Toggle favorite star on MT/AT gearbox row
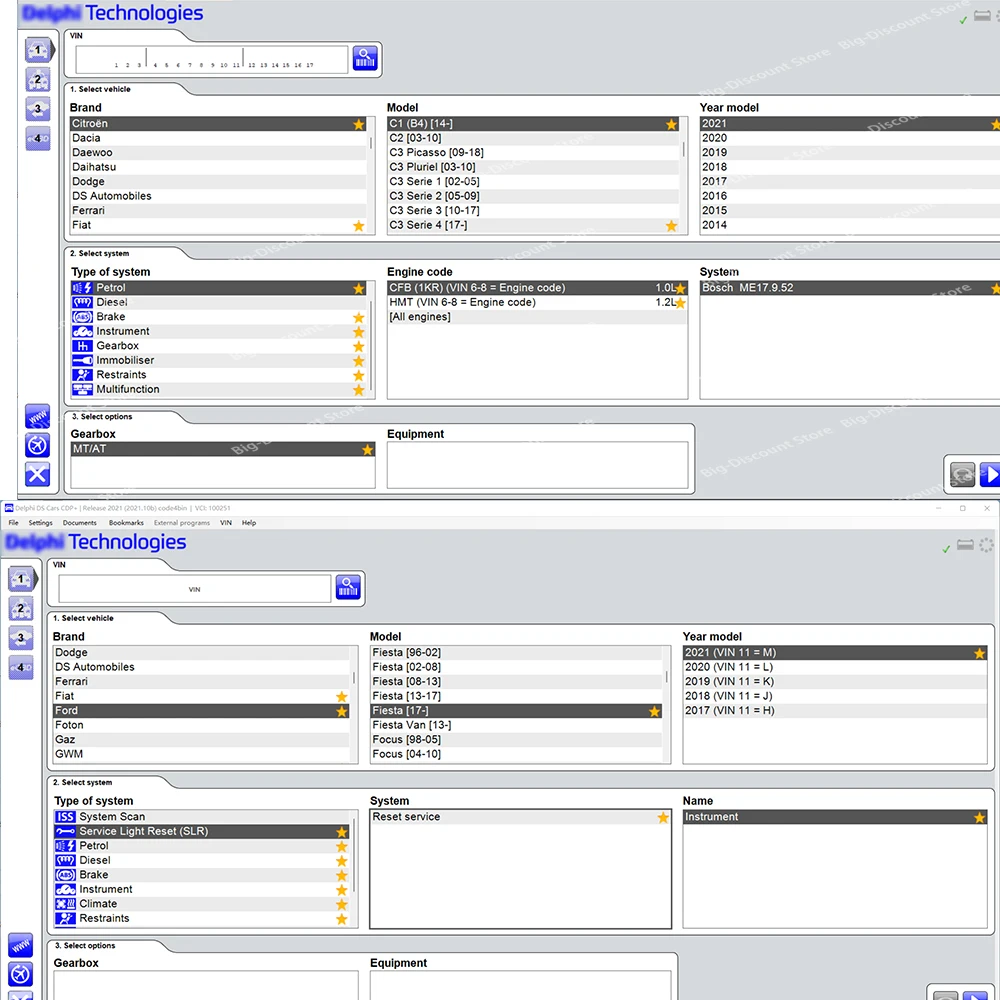This screenshot has width=1000, height=1000. point(367,450)
